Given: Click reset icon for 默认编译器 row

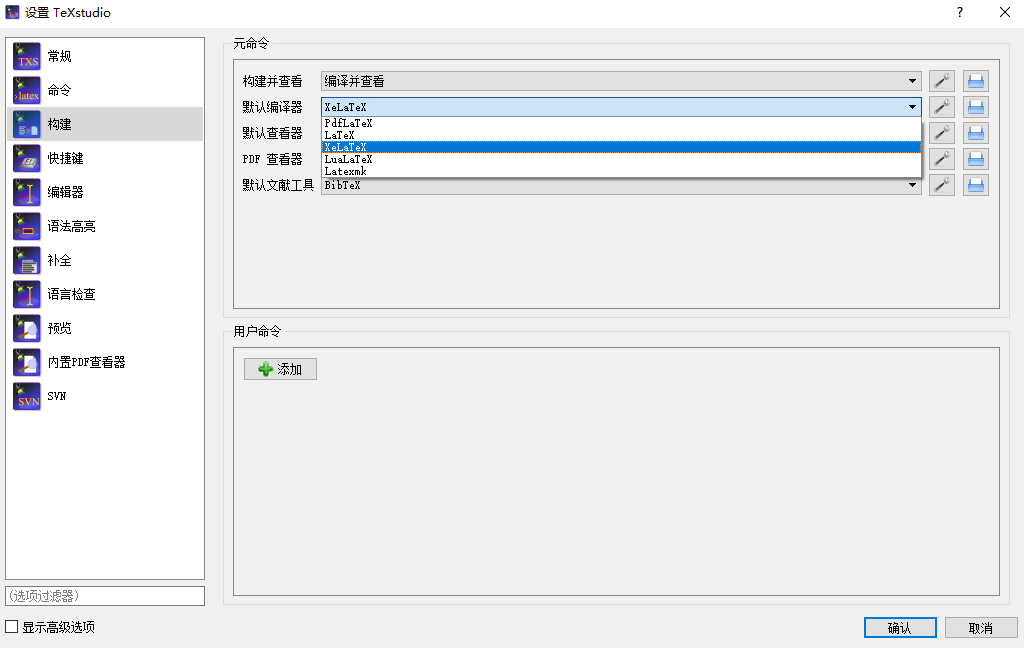Looking at the screenshot, I should pyautogui.click(x=976, y=107).
